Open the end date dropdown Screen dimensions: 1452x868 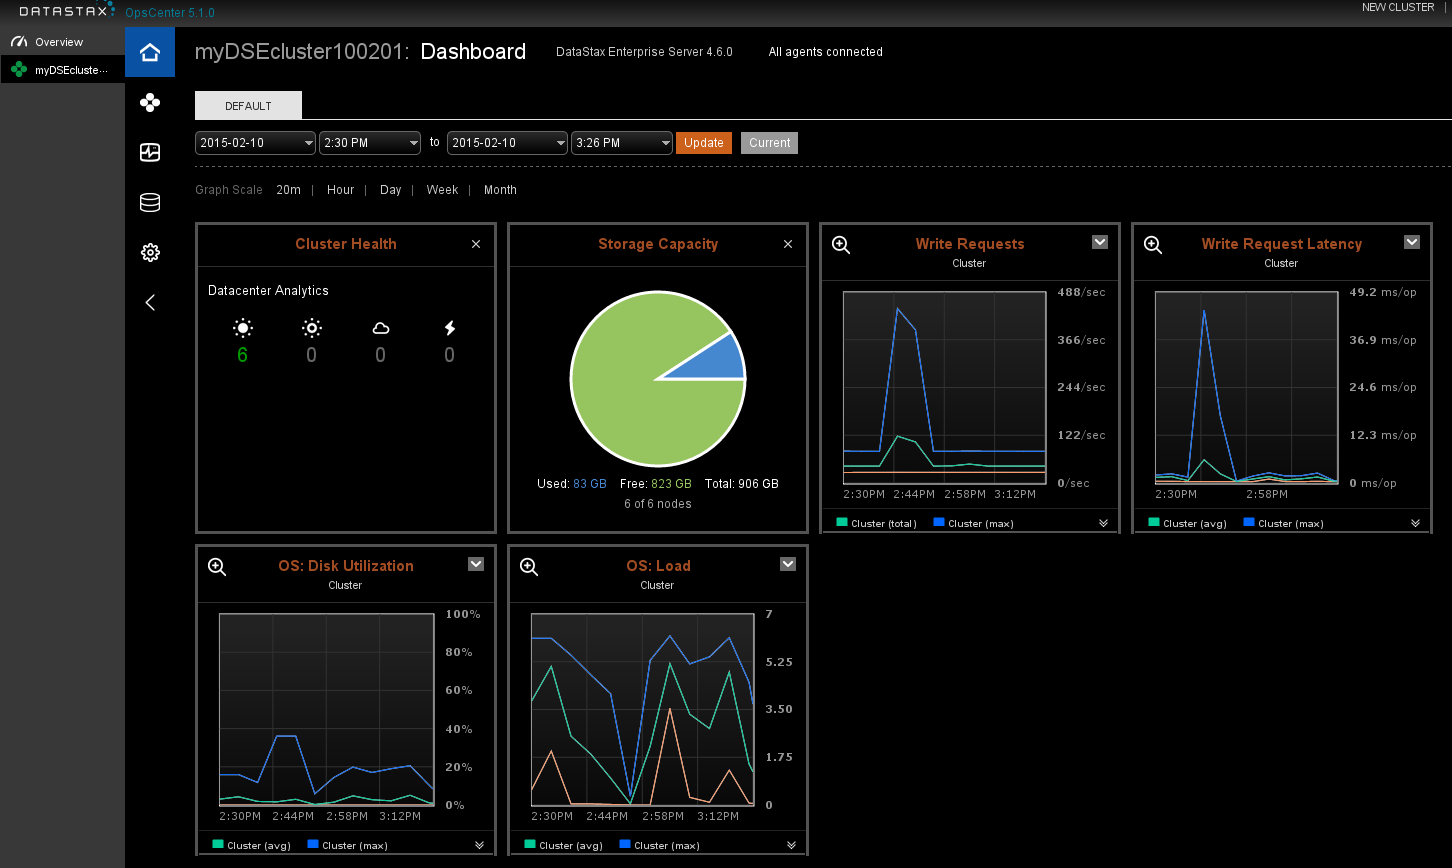coord(507,143)
